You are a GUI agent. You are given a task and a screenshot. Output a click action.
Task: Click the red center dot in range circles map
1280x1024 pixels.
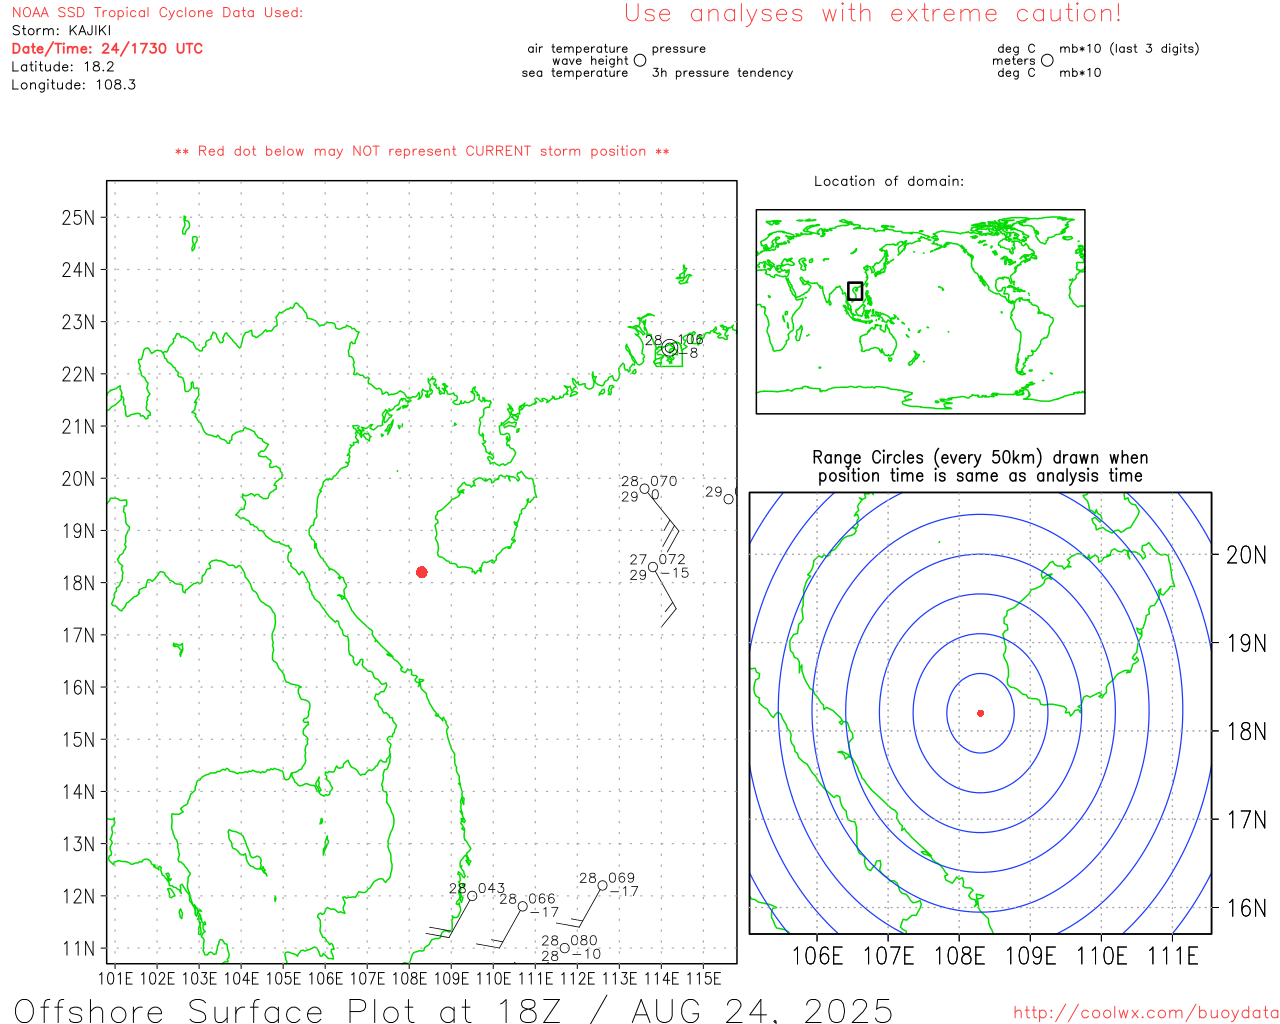(x=981, y=713)
